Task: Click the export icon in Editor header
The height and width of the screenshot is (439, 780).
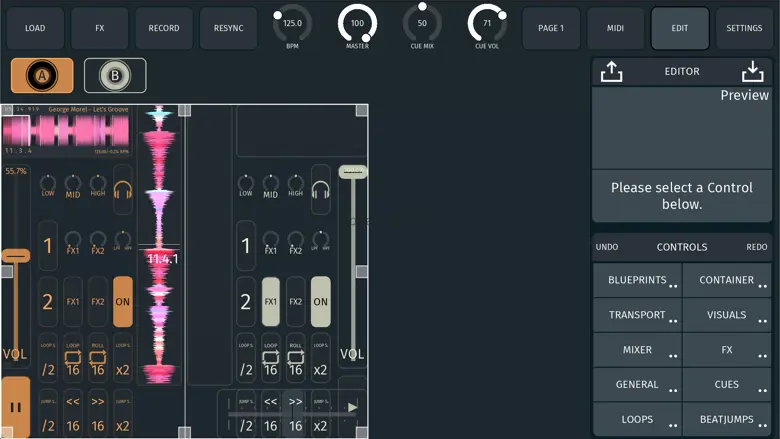Action: click(x=612, y=72)
